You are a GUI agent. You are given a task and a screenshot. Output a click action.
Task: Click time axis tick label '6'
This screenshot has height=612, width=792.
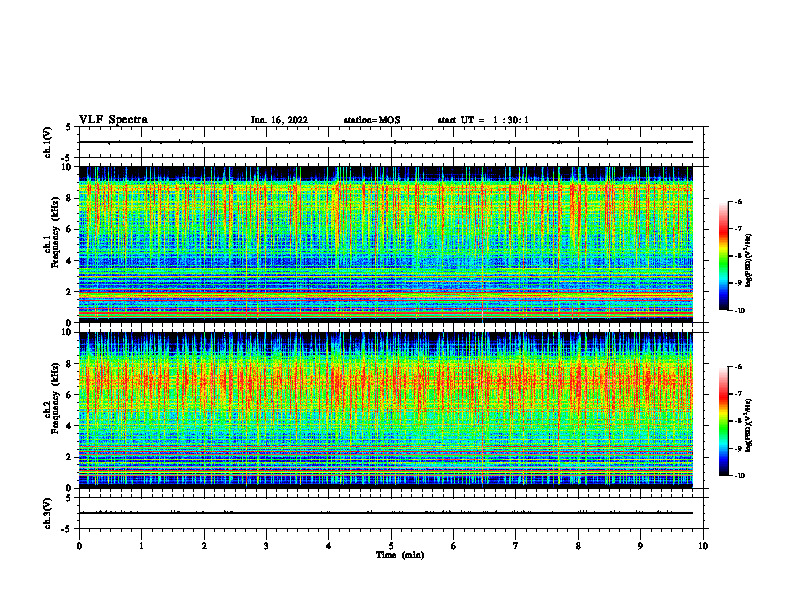tap(454, 546)
